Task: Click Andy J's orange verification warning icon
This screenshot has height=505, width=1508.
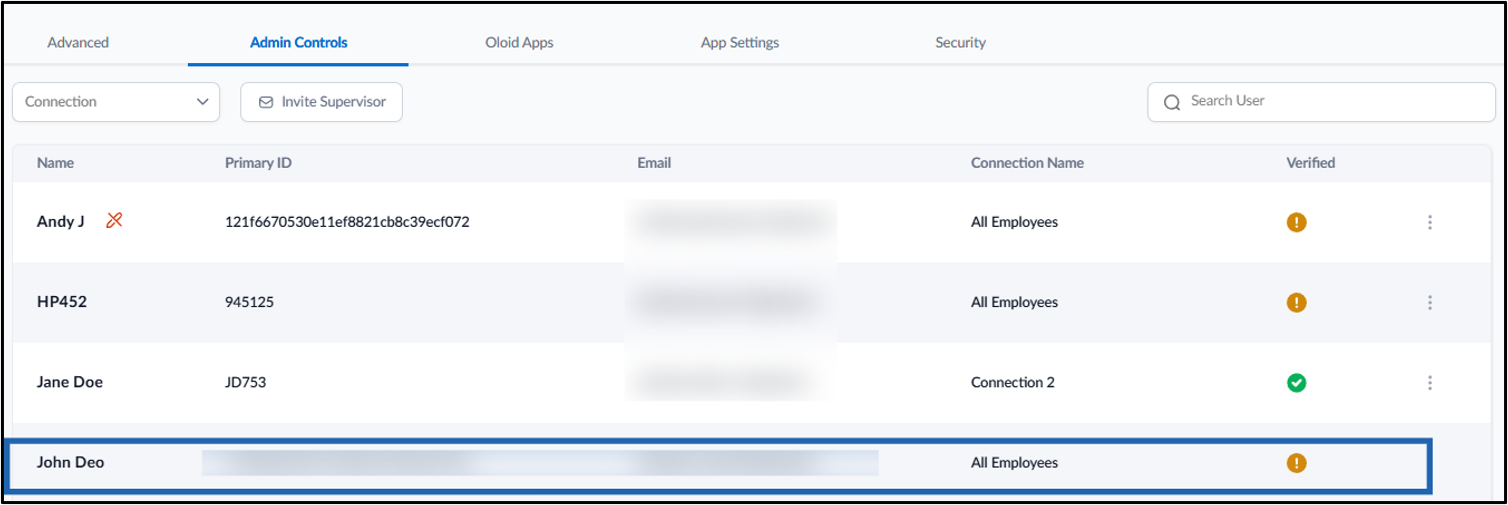Action: coord(1296,222)
